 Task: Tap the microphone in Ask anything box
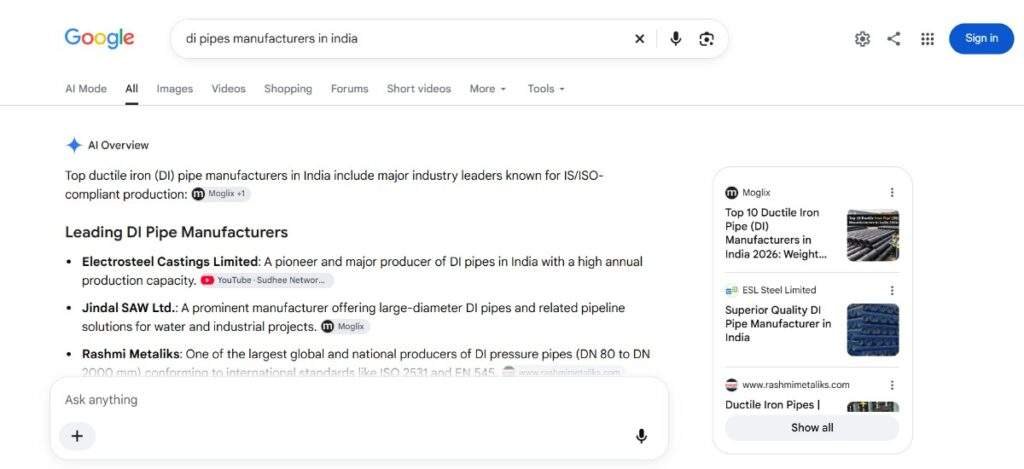coord(641,436)
